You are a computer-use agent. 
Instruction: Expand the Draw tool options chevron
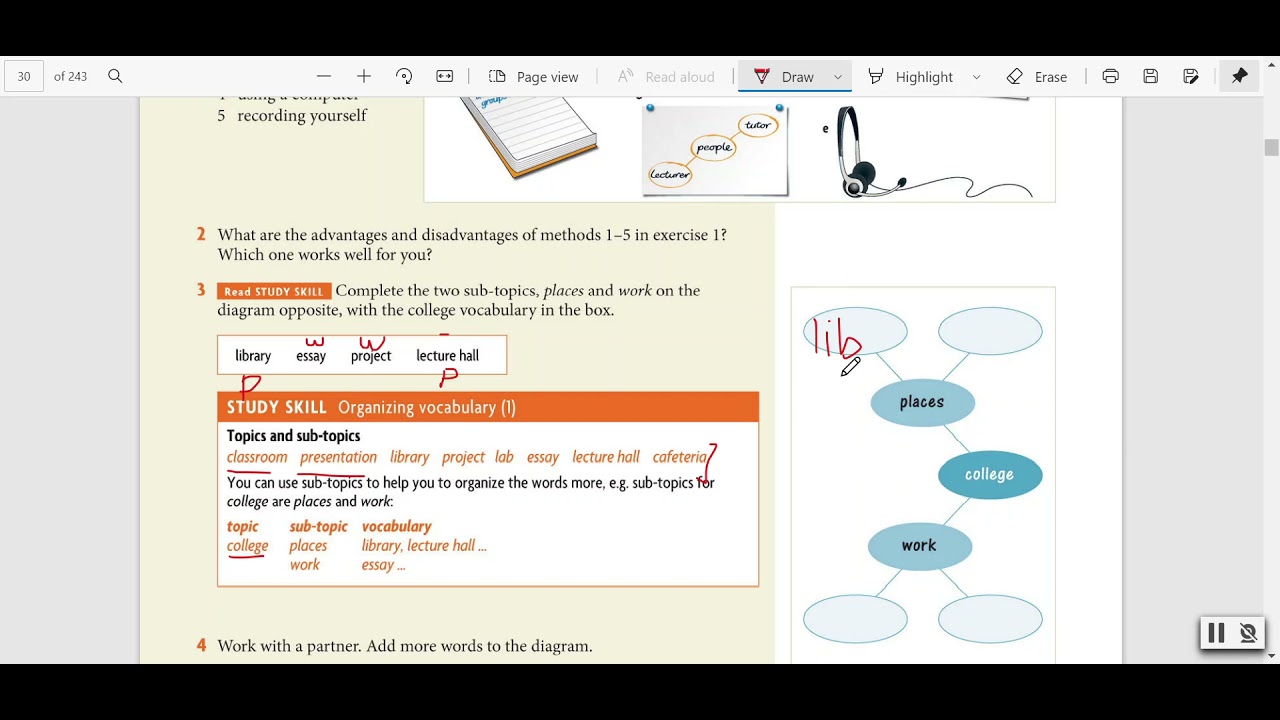(838, 77)
